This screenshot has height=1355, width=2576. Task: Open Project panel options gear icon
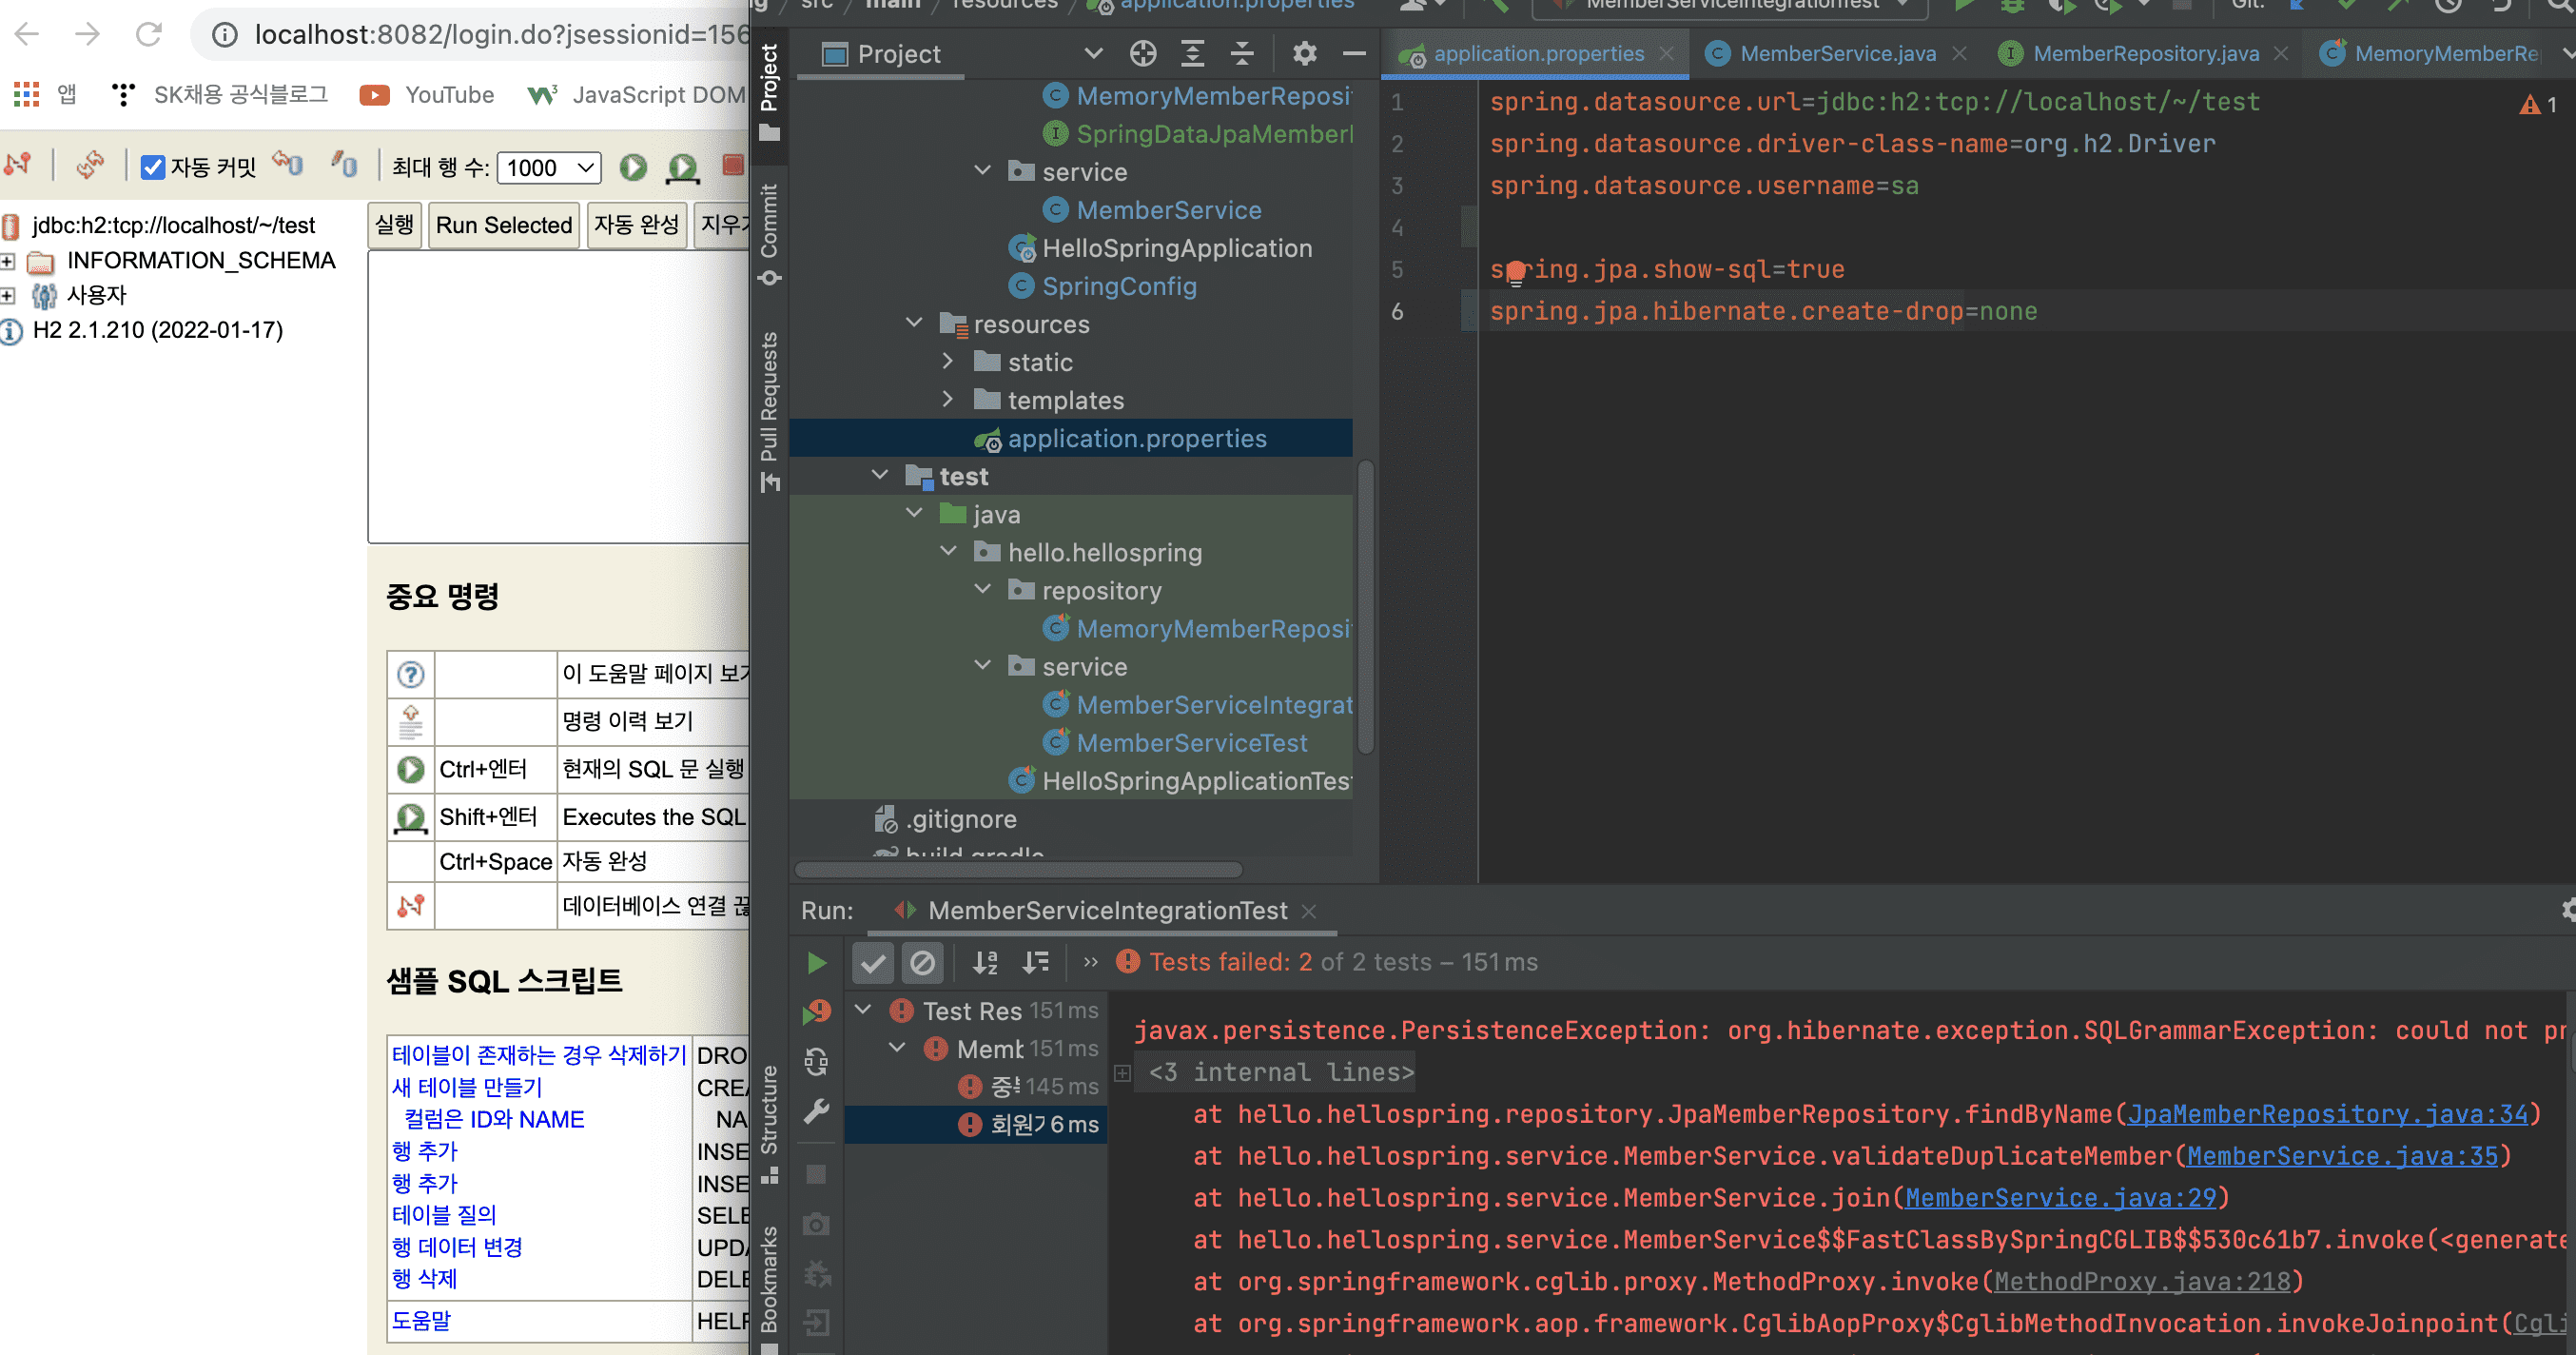(x=1304, y=54)
